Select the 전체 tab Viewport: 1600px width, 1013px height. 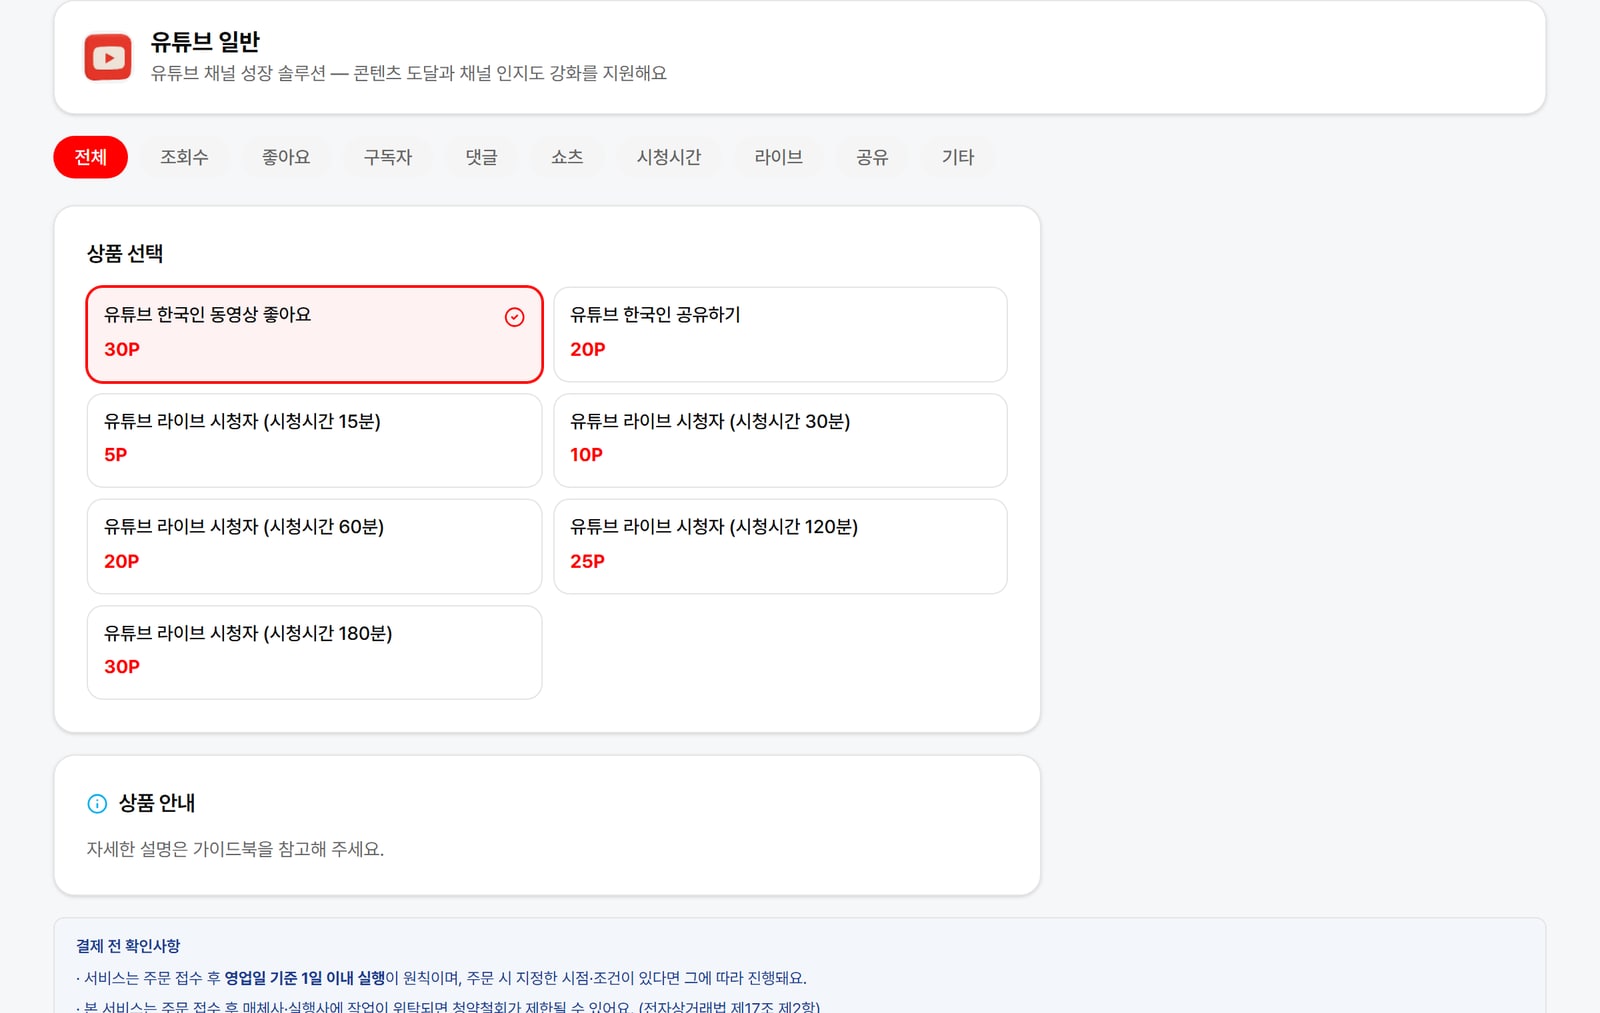click(x=90, y=157)
